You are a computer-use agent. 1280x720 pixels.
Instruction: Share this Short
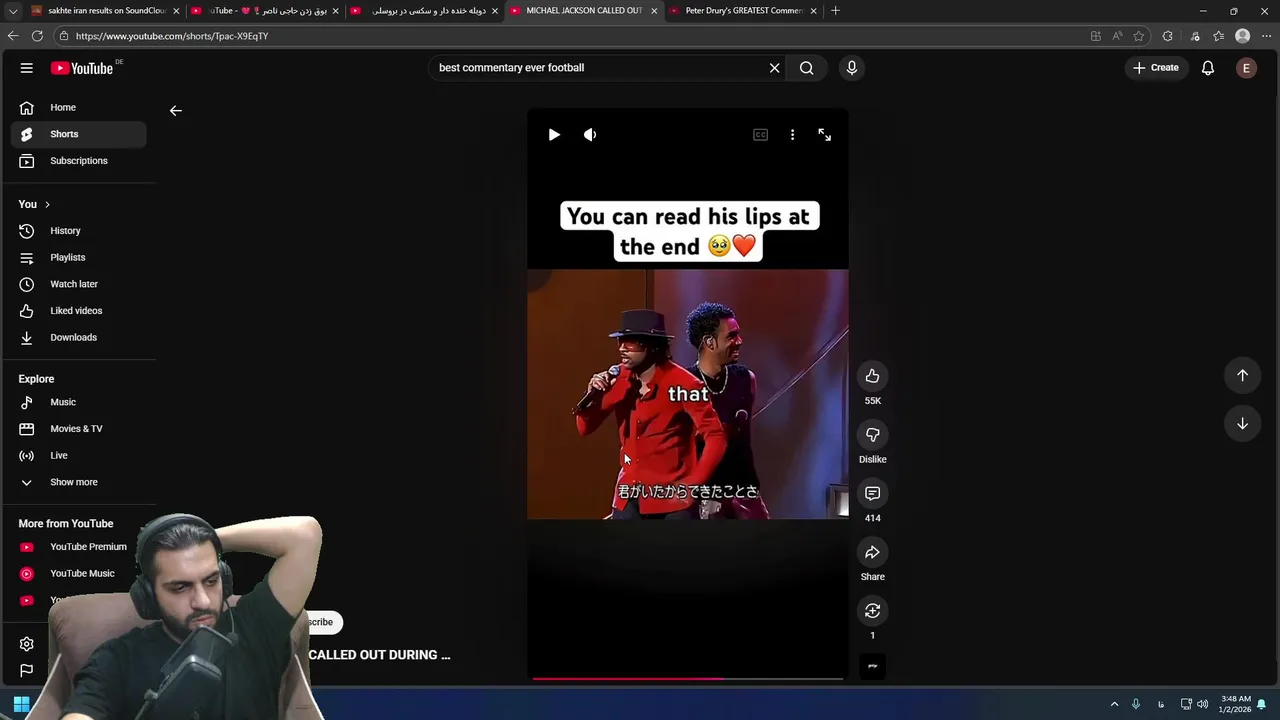pyautogui.click(x=872, y=553)
